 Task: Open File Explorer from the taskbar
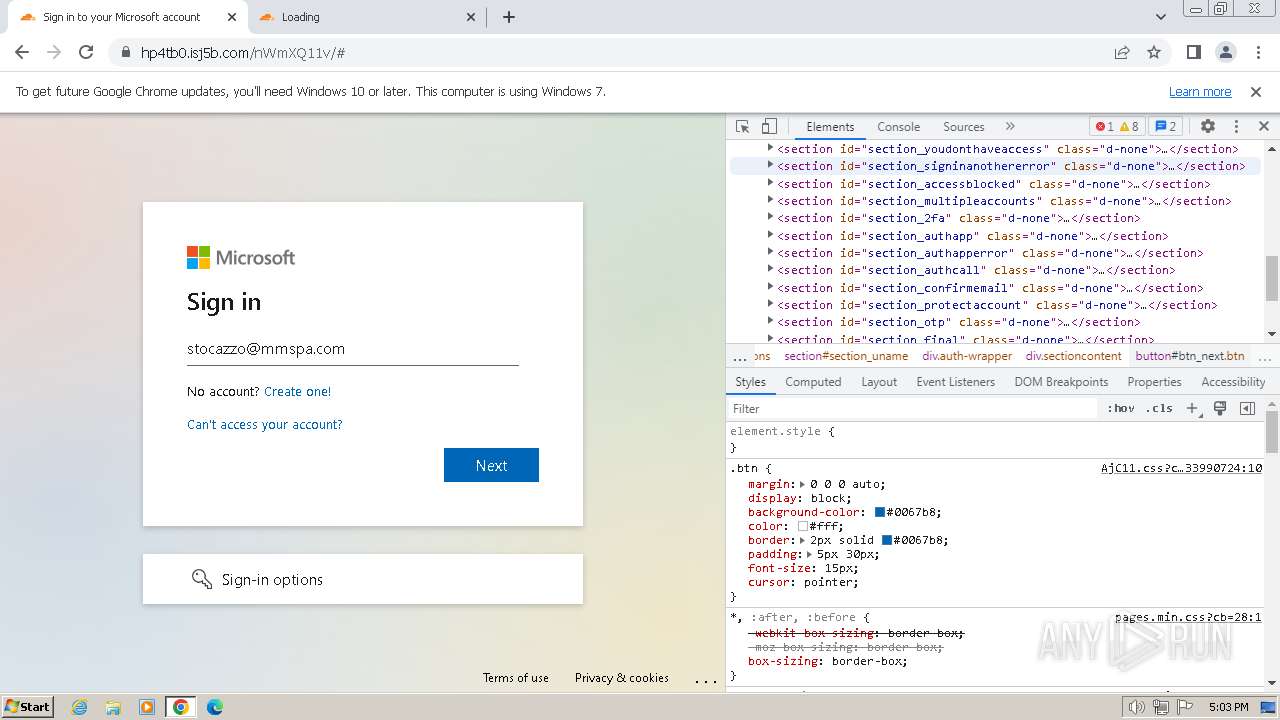point(113,707)
